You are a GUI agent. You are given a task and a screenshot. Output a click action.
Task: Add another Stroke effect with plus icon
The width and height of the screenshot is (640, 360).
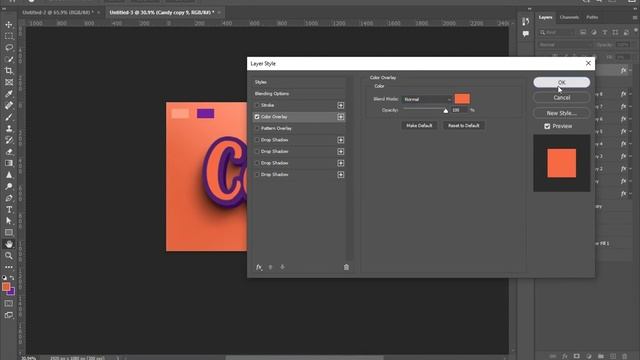pyautogui.click(x=340, y=105)
